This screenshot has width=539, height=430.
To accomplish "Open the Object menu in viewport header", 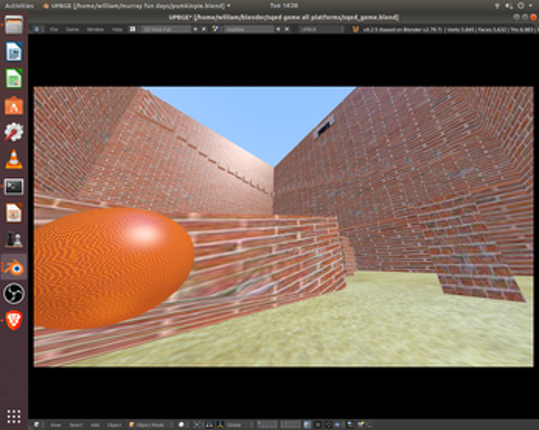I will pos(114,425).
